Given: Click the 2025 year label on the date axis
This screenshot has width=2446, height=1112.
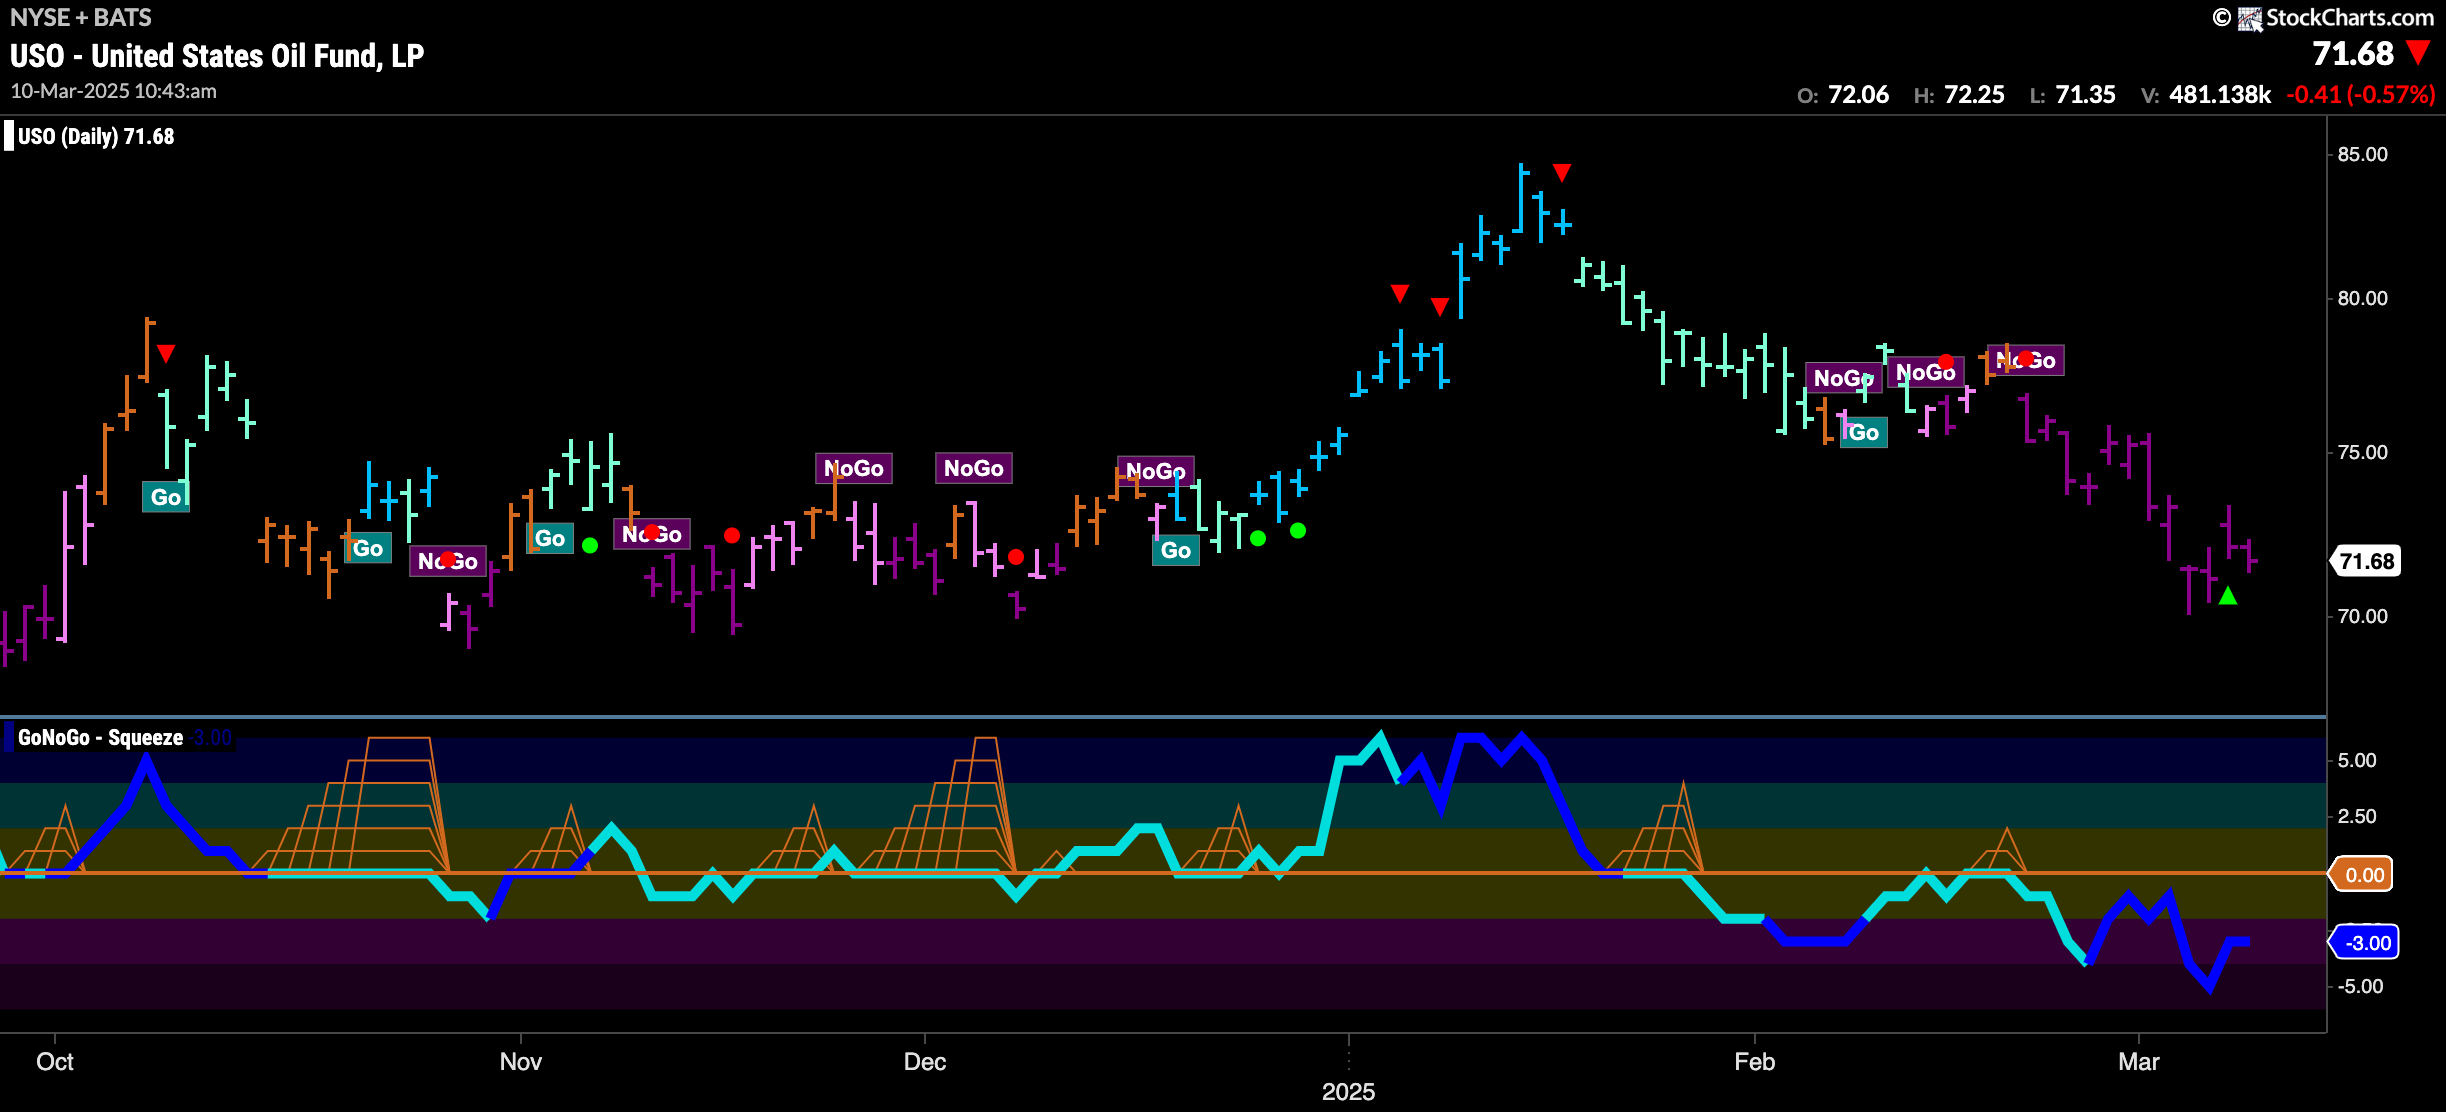Looking at the screenshot, I should tap(1348, 1091).
